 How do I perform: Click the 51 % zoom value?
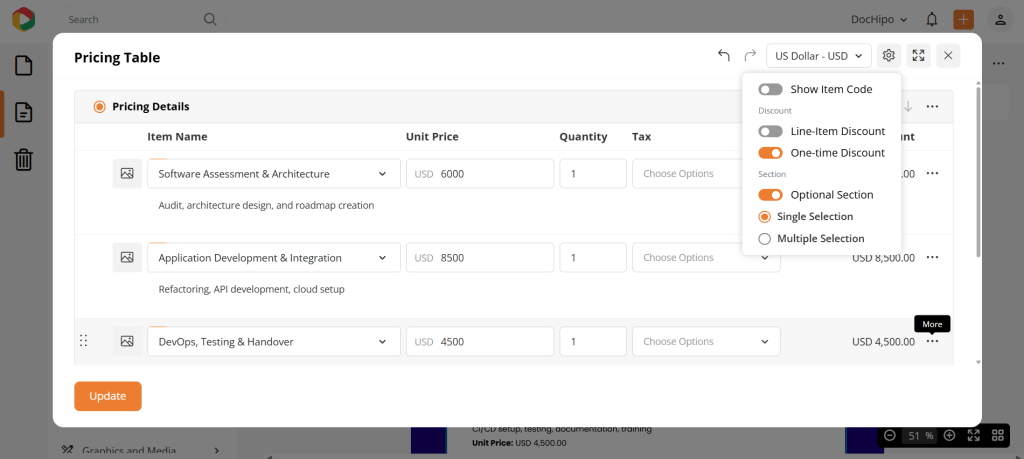[920, 435]
